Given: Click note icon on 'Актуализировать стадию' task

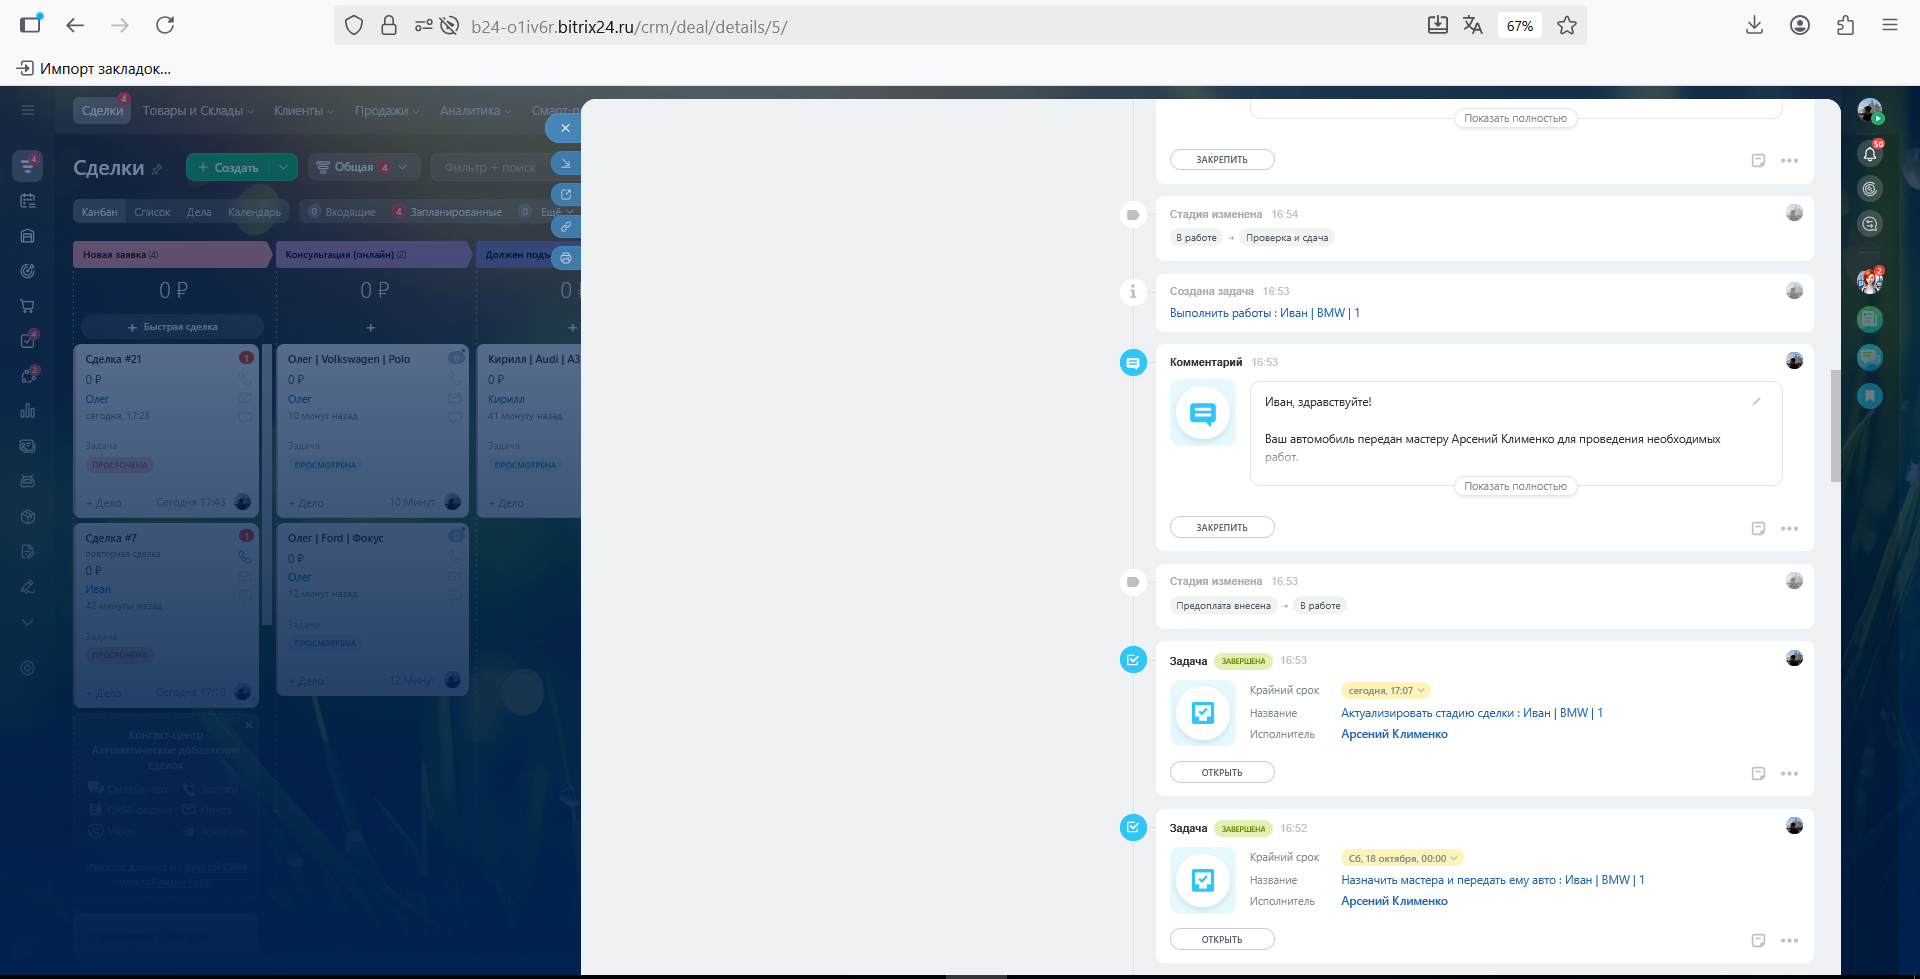Looking at the screenshot, I should [x=1758, y=773].
